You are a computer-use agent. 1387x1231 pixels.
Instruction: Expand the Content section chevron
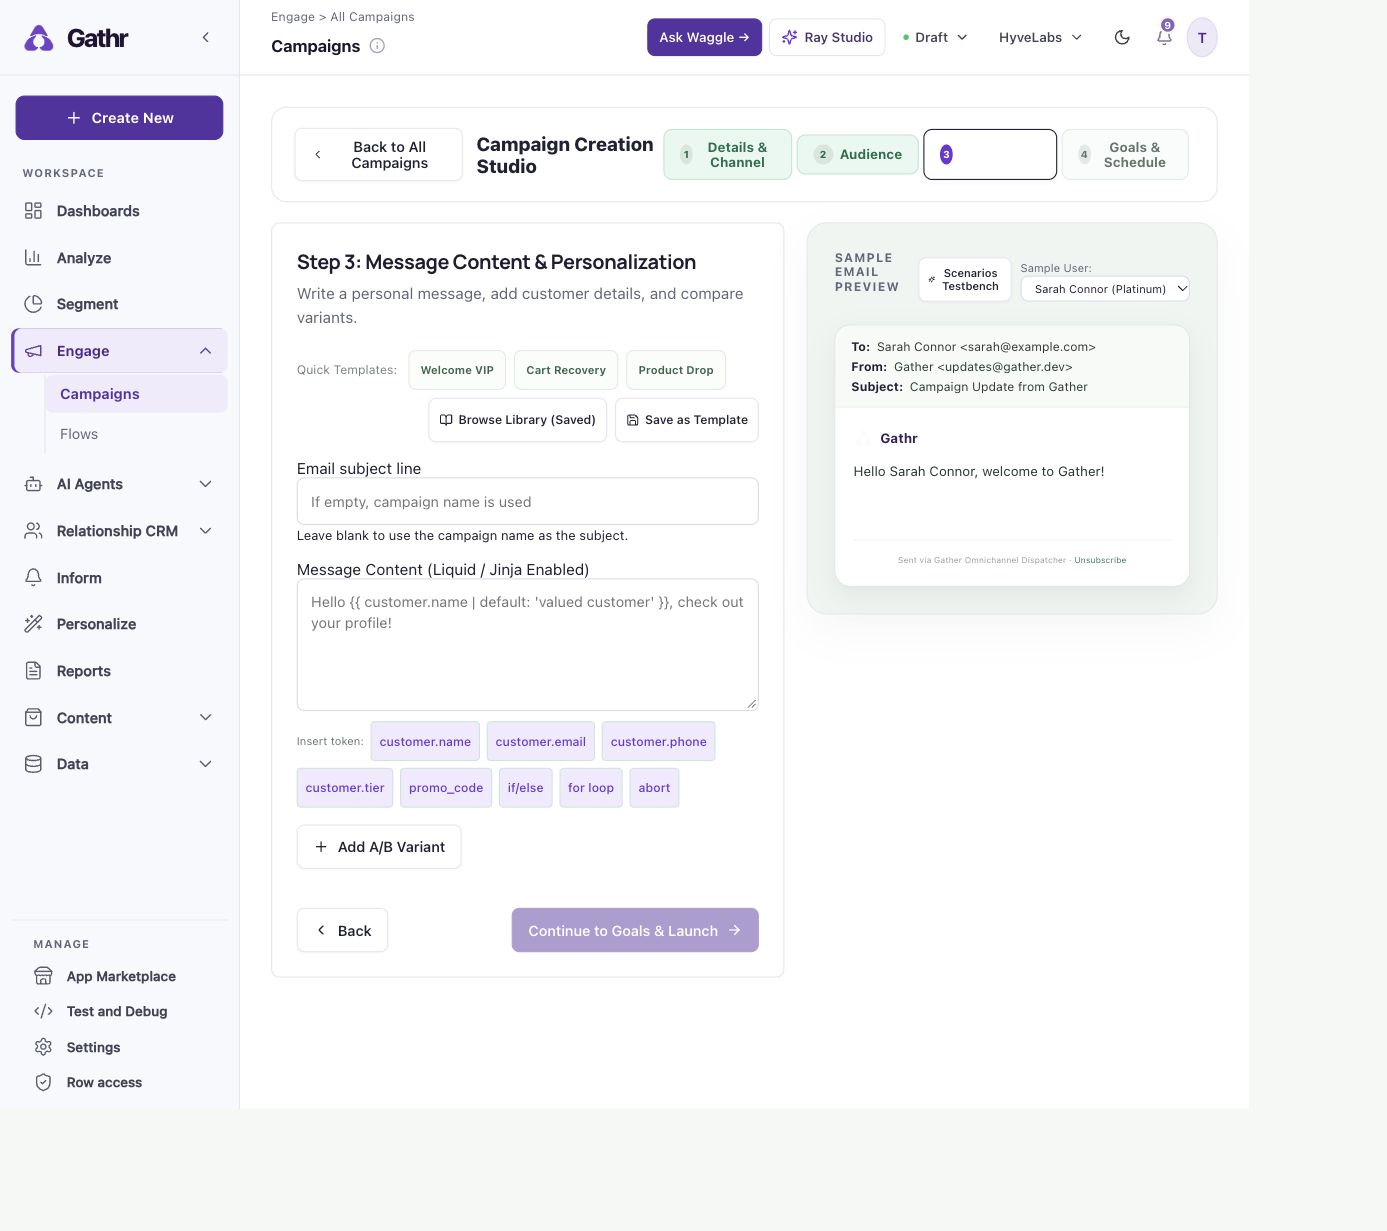click(x=206, y=718)
